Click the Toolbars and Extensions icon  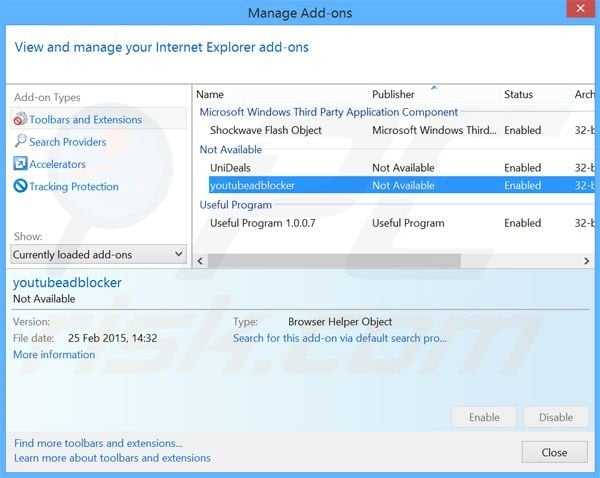pyautogui.click(x=20, y=120)
